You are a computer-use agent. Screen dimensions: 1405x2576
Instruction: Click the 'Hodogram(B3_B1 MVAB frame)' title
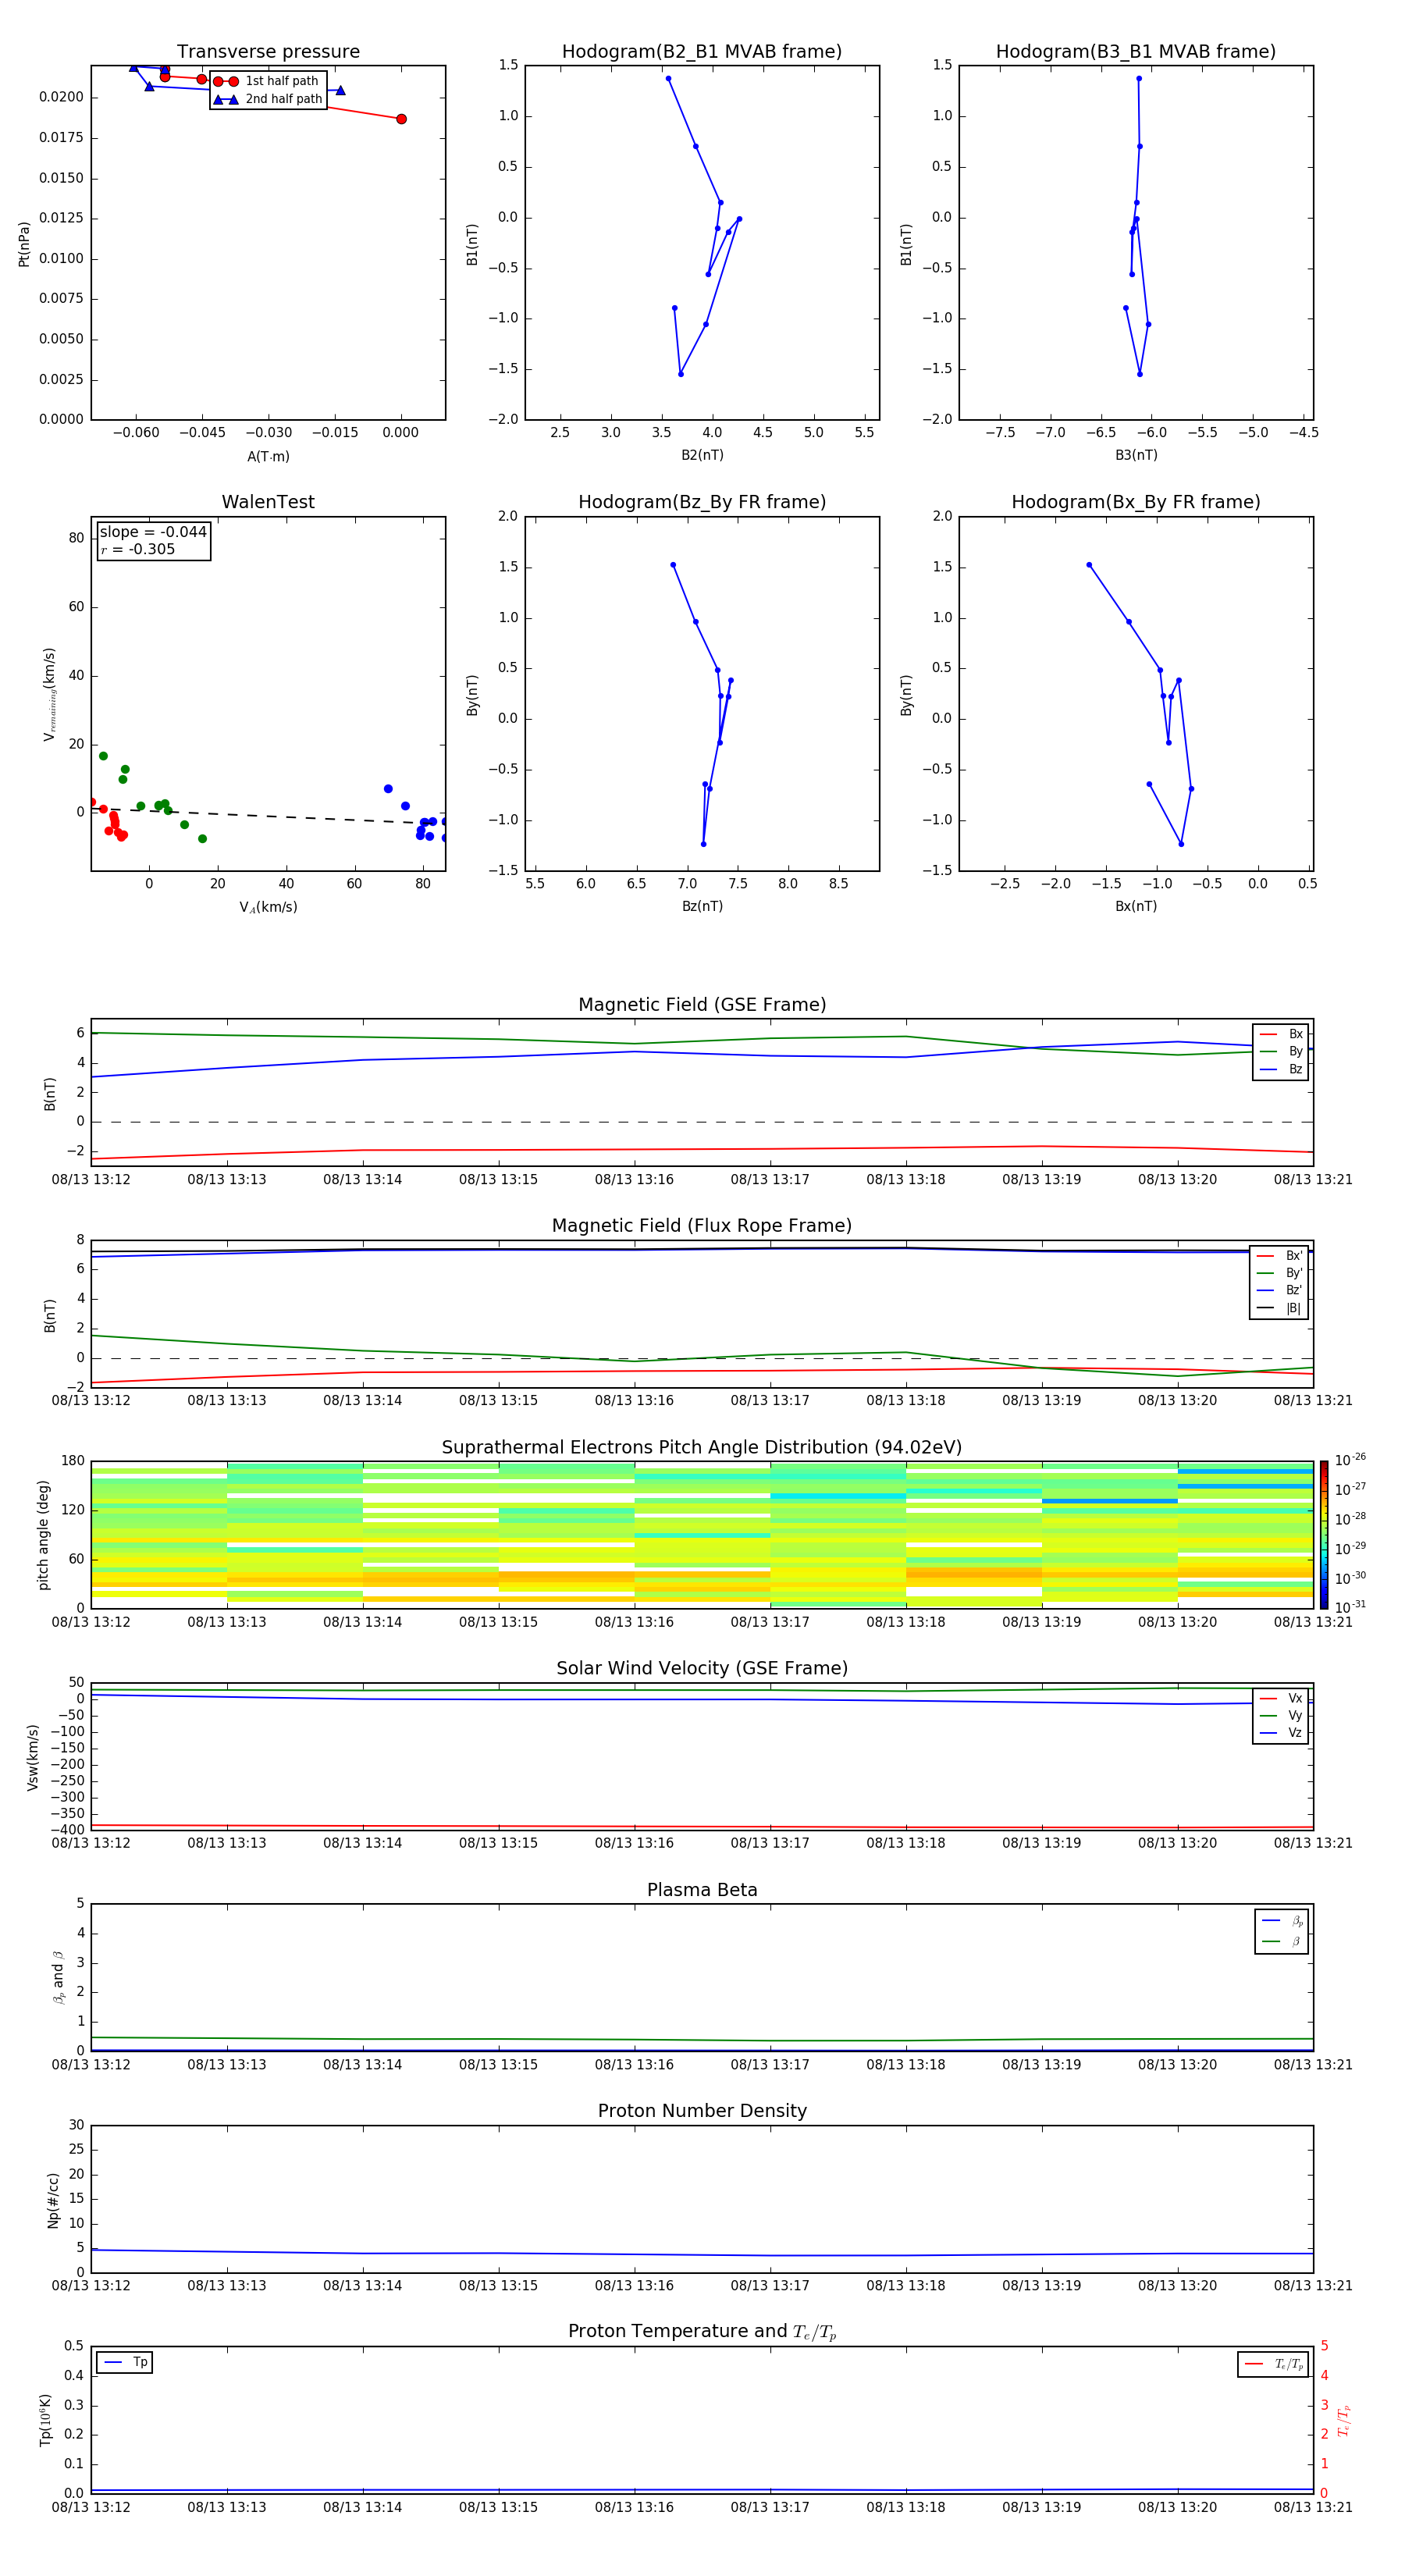pos(1135,52)
